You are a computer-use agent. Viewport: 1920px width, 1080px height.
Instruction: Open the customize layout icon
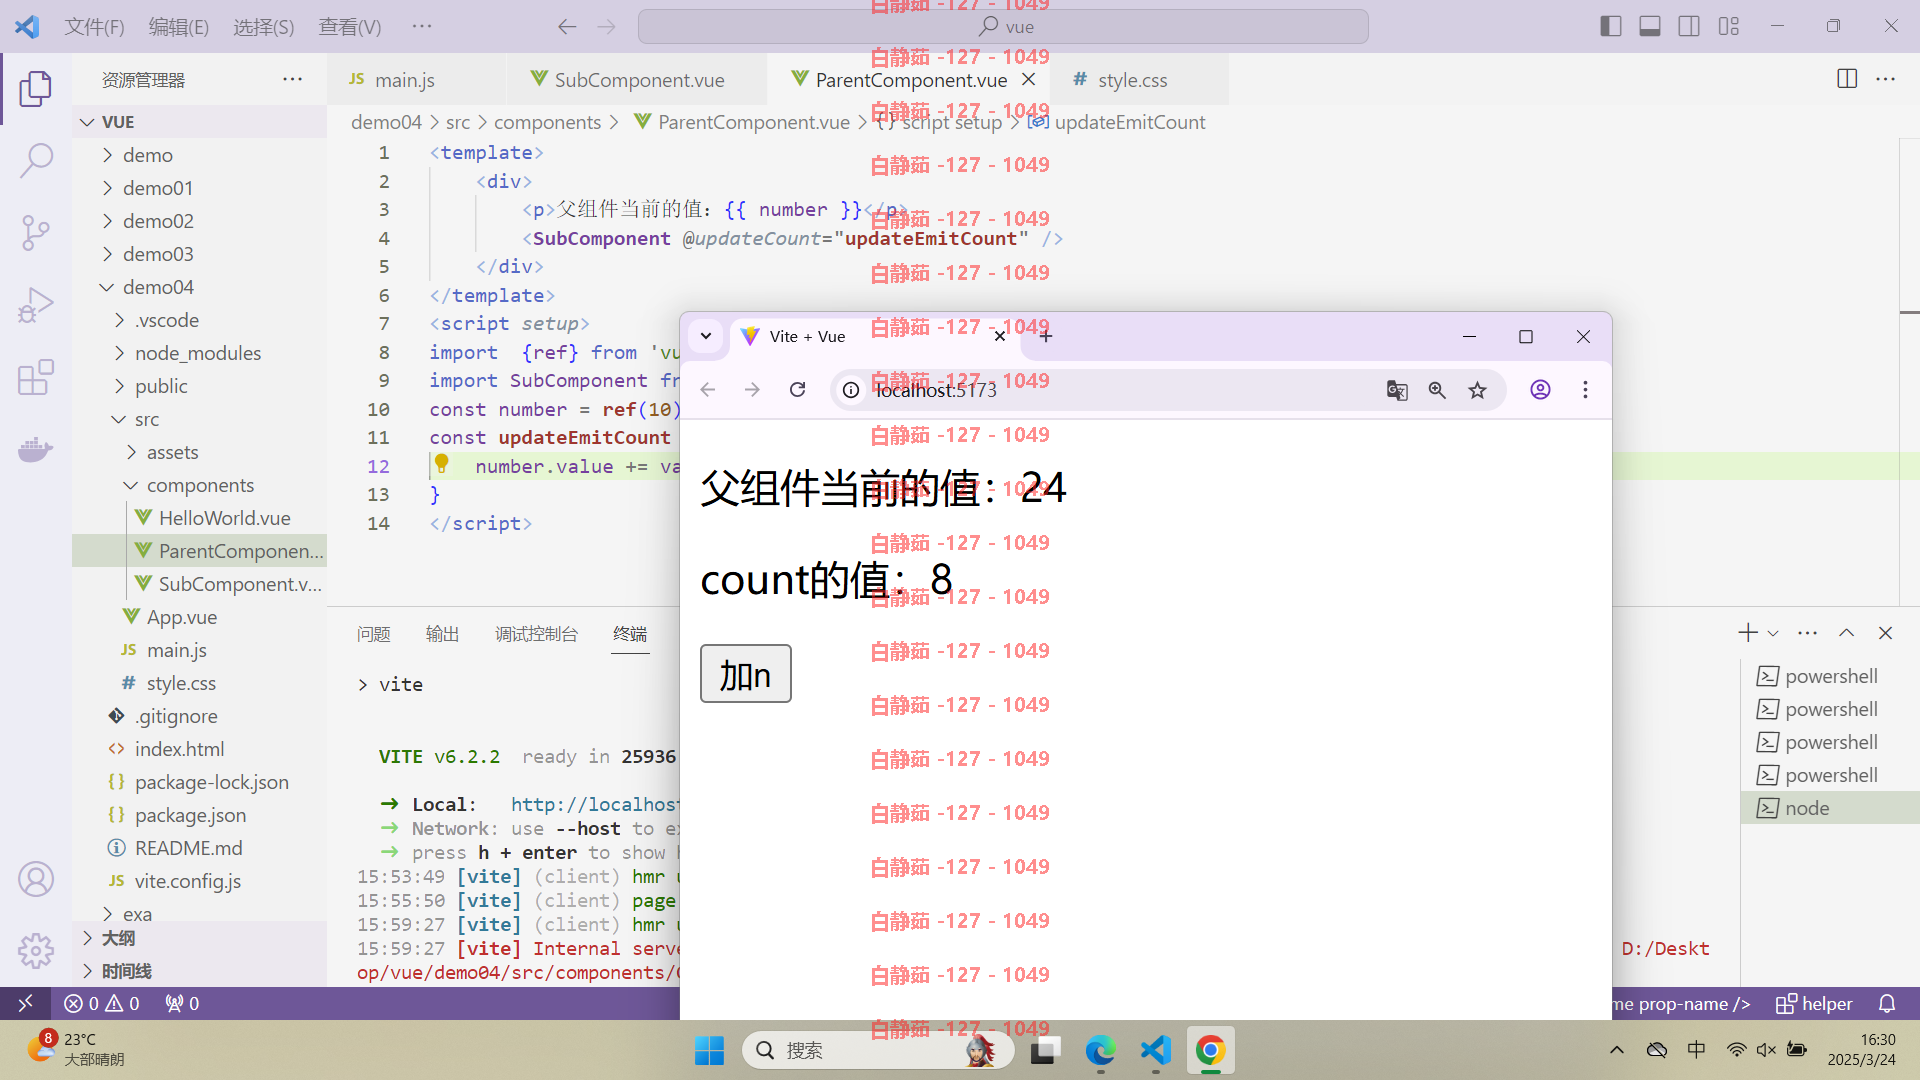coord(1729,26)
